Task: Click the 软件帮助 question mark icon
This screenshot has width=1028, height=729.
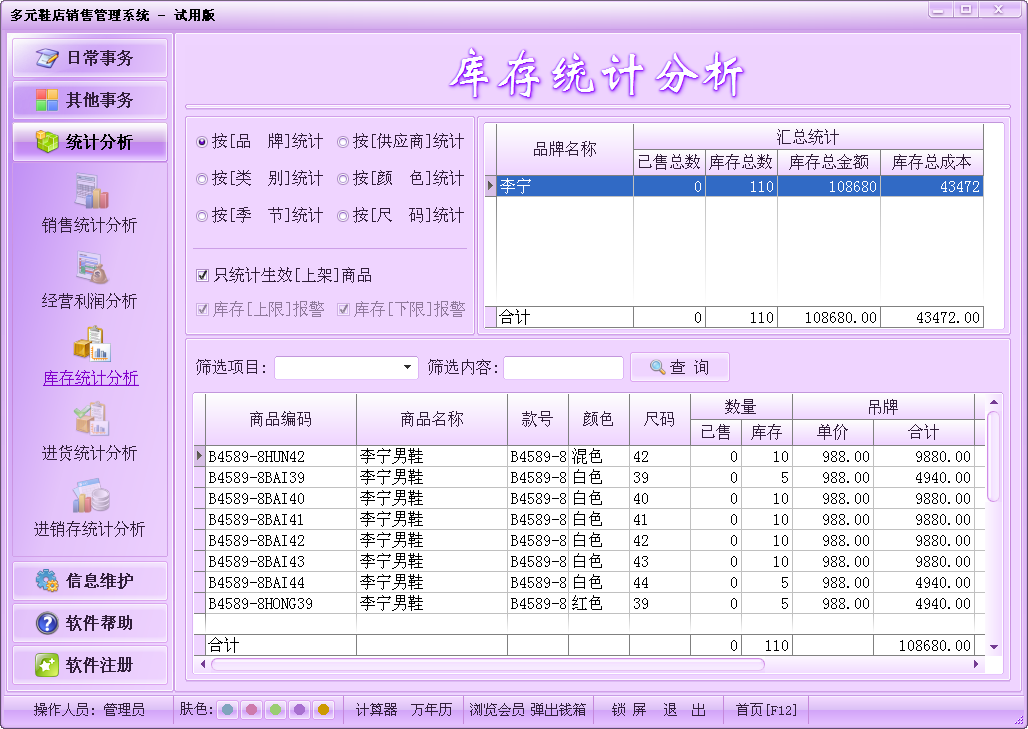Action: 47,622
